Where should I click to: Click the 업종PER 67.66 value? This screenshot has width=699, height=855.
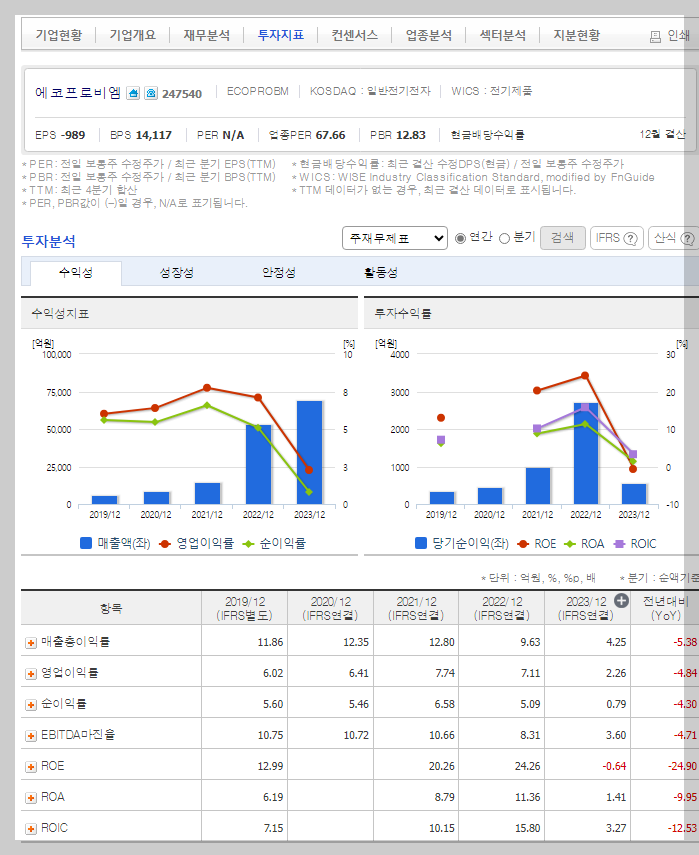pos(330,135)
